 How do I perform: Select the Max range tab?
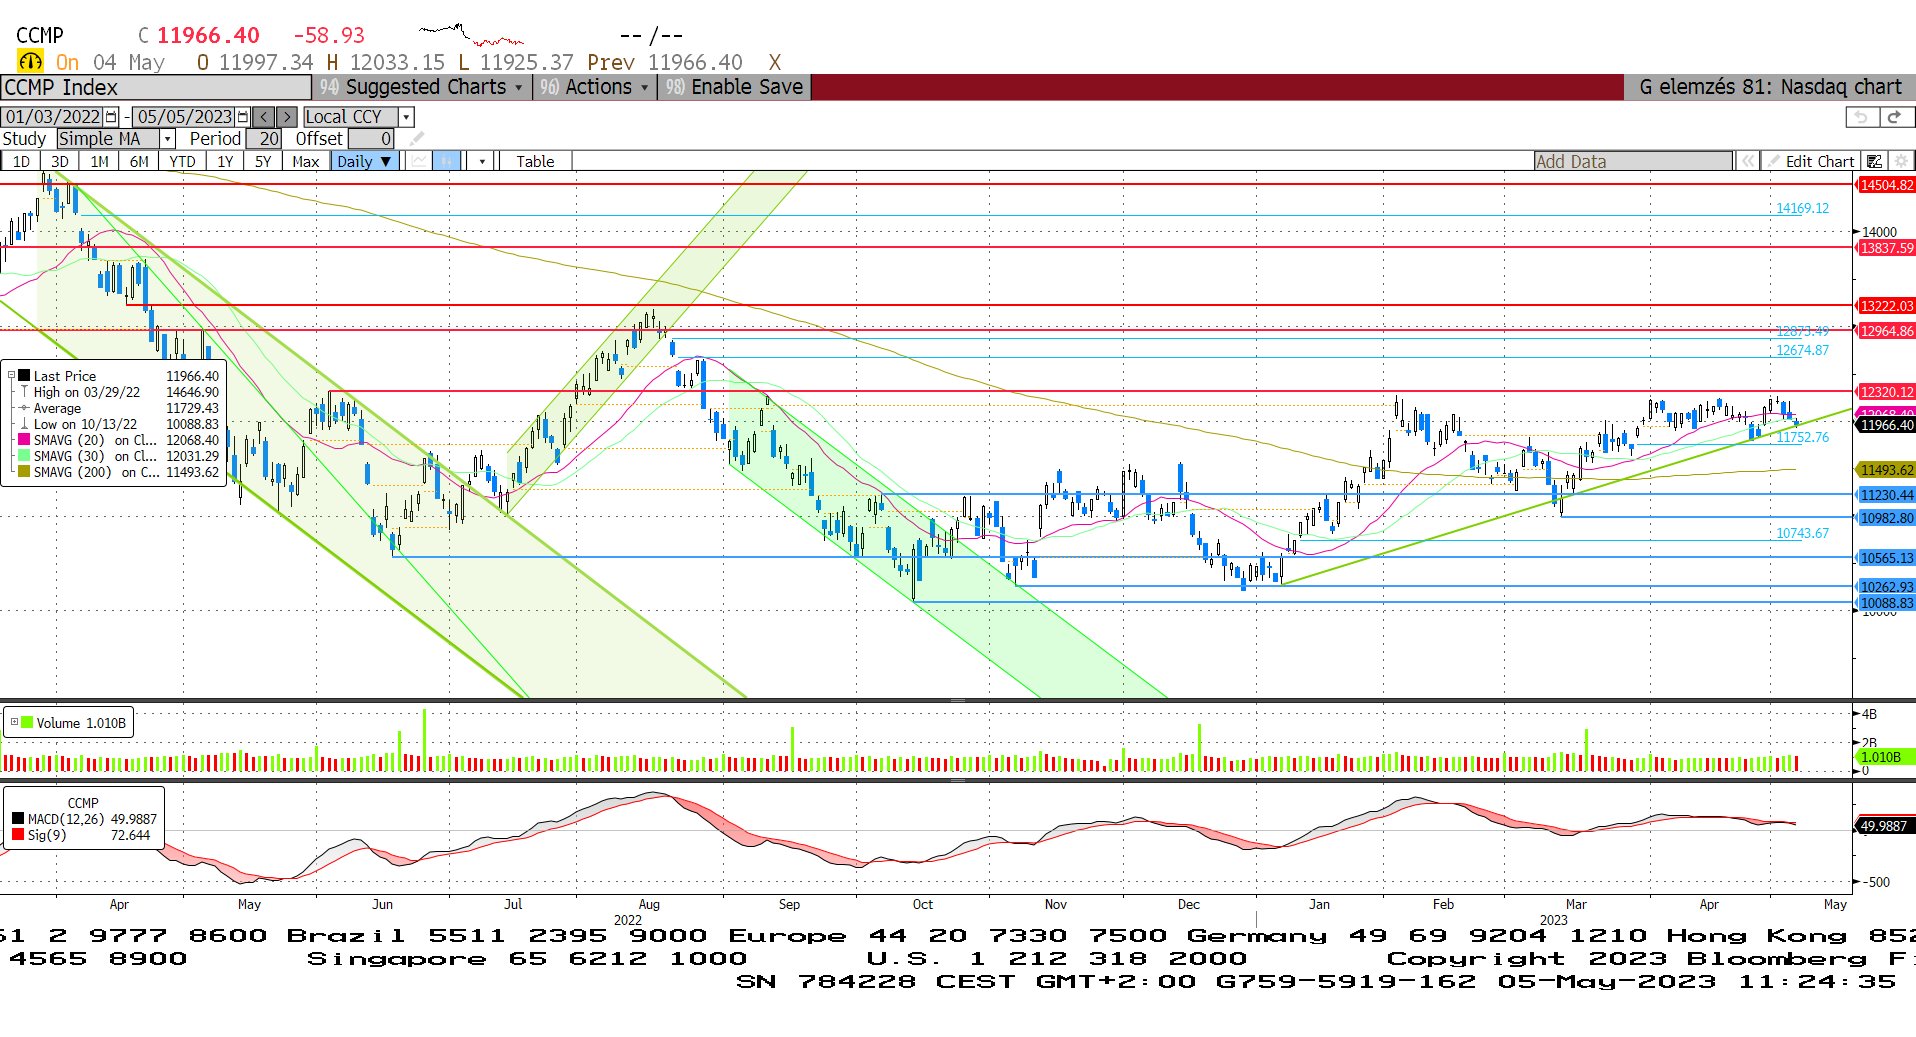click(x=306, y=161)
